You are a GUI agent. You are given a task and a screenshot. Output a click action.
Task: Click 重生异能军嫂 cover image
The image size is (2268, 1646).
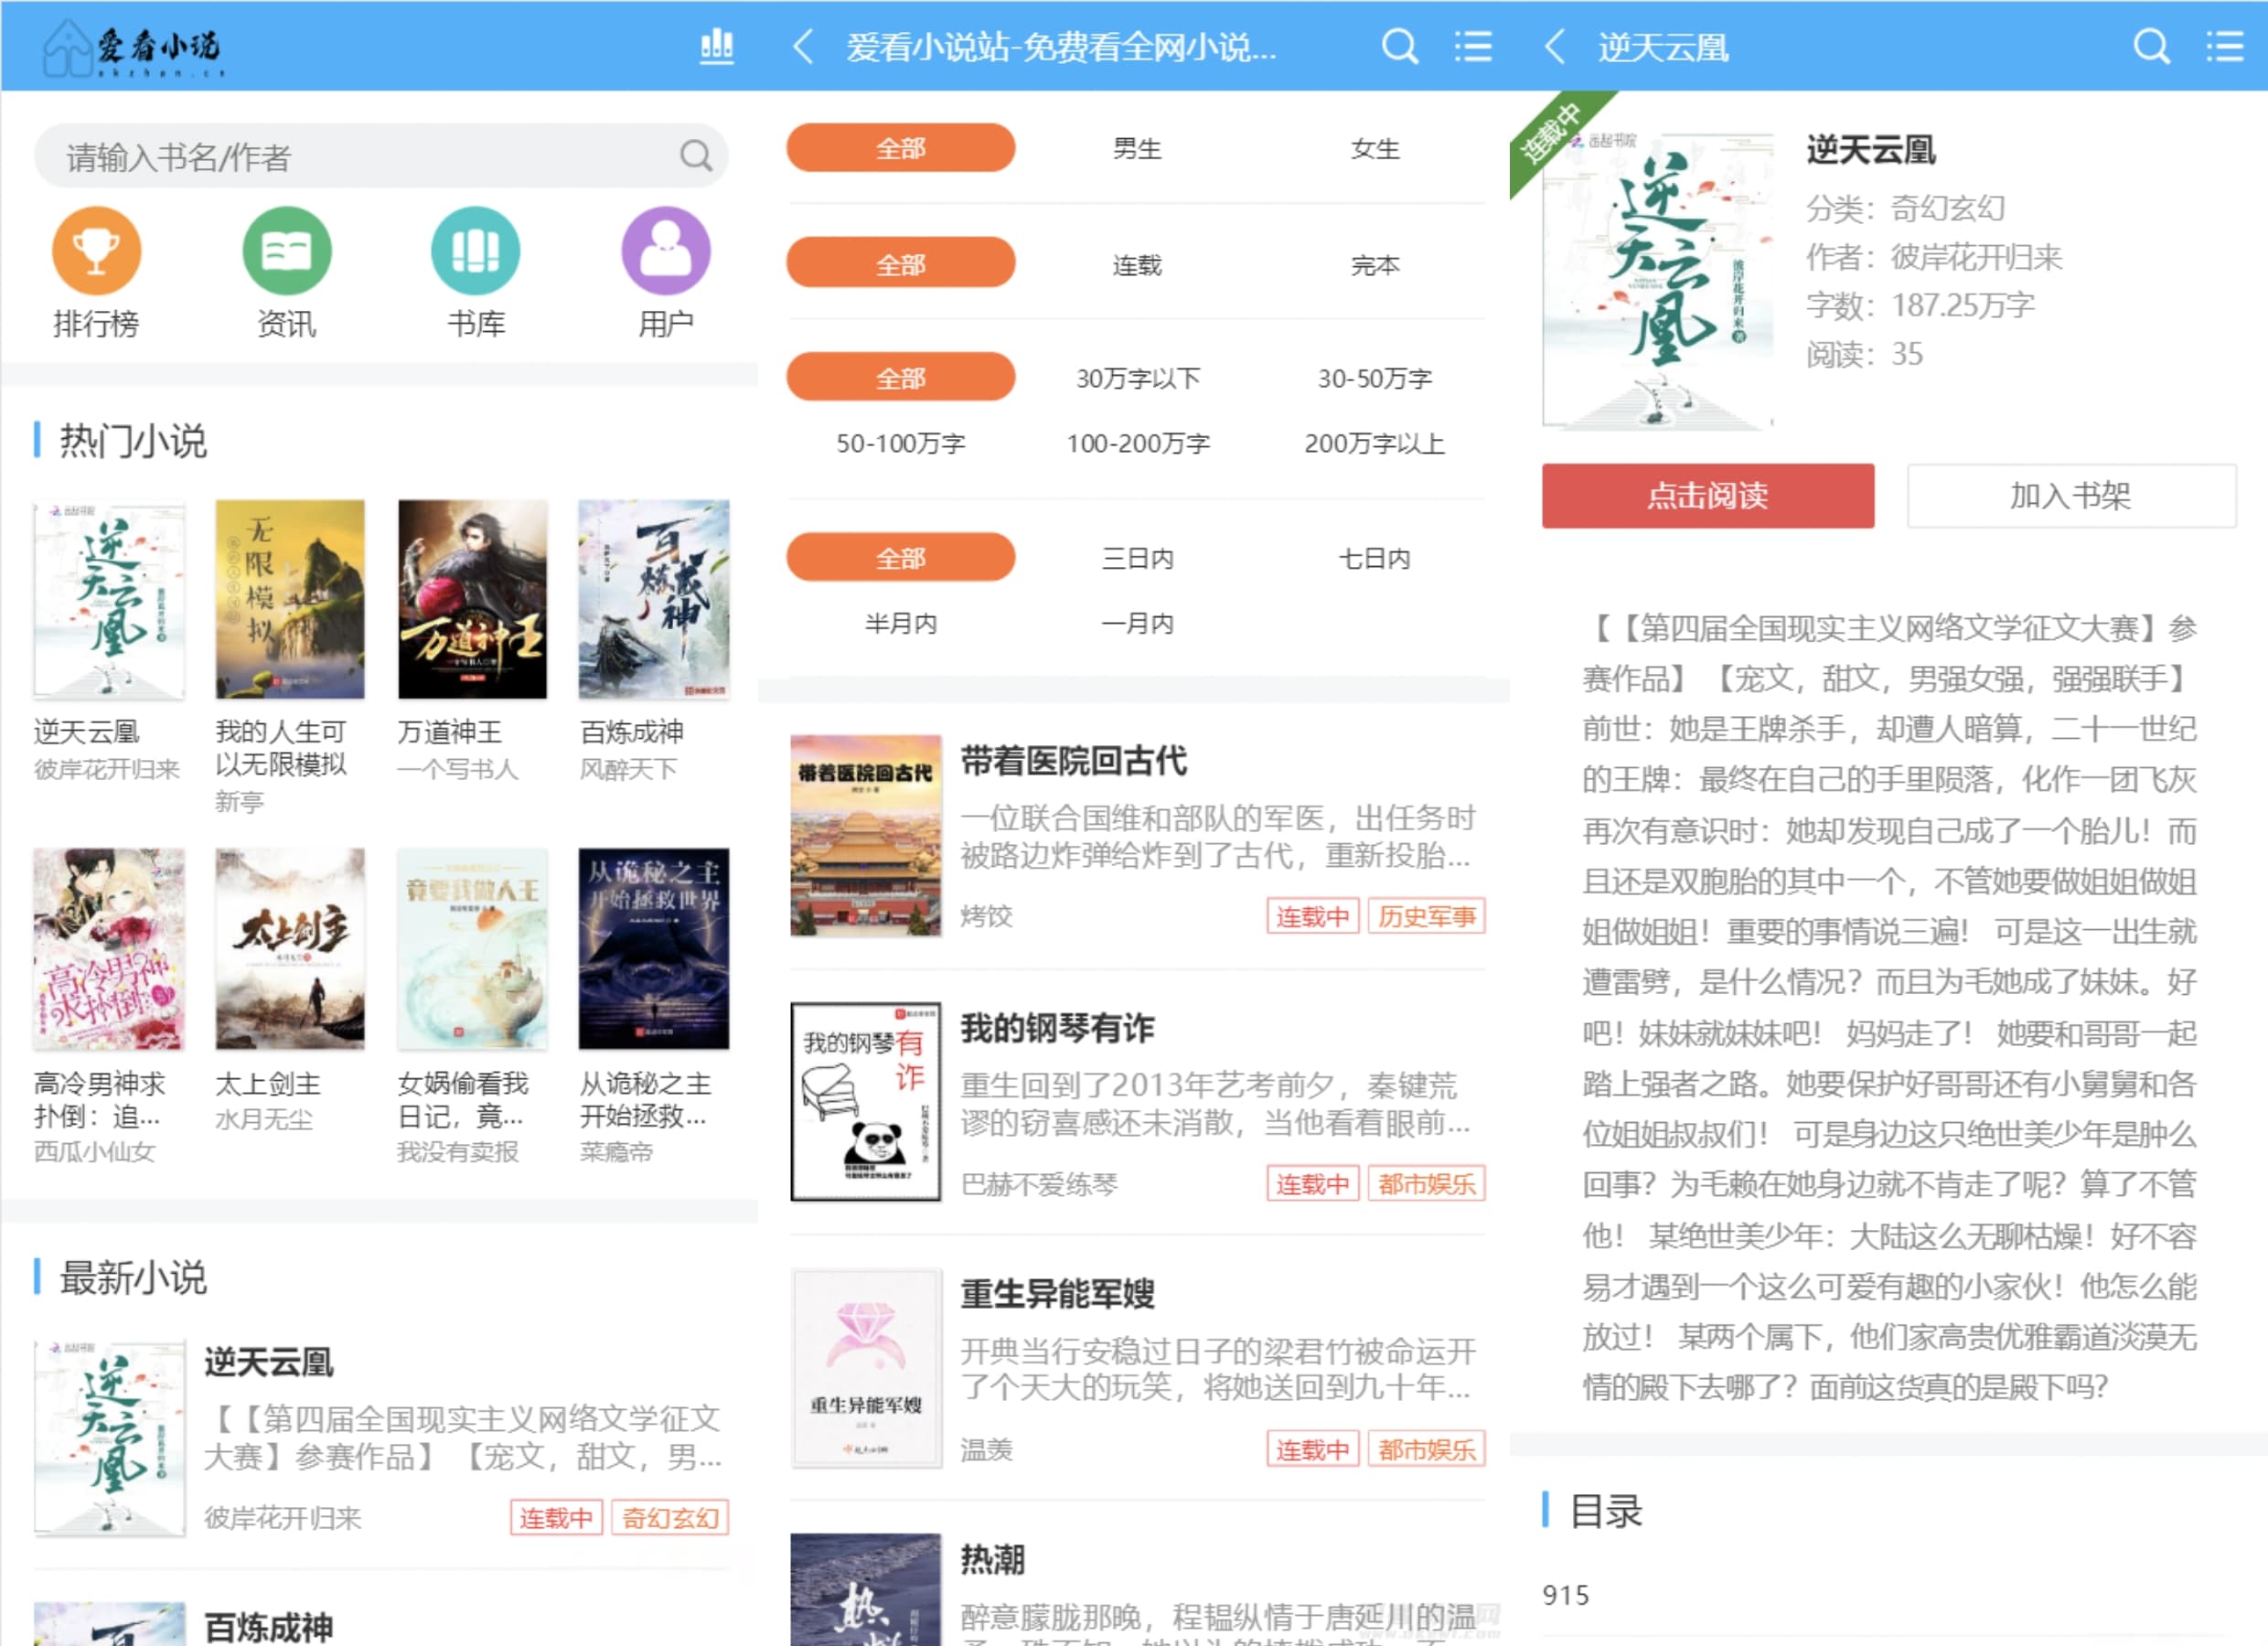point(866,1368)
